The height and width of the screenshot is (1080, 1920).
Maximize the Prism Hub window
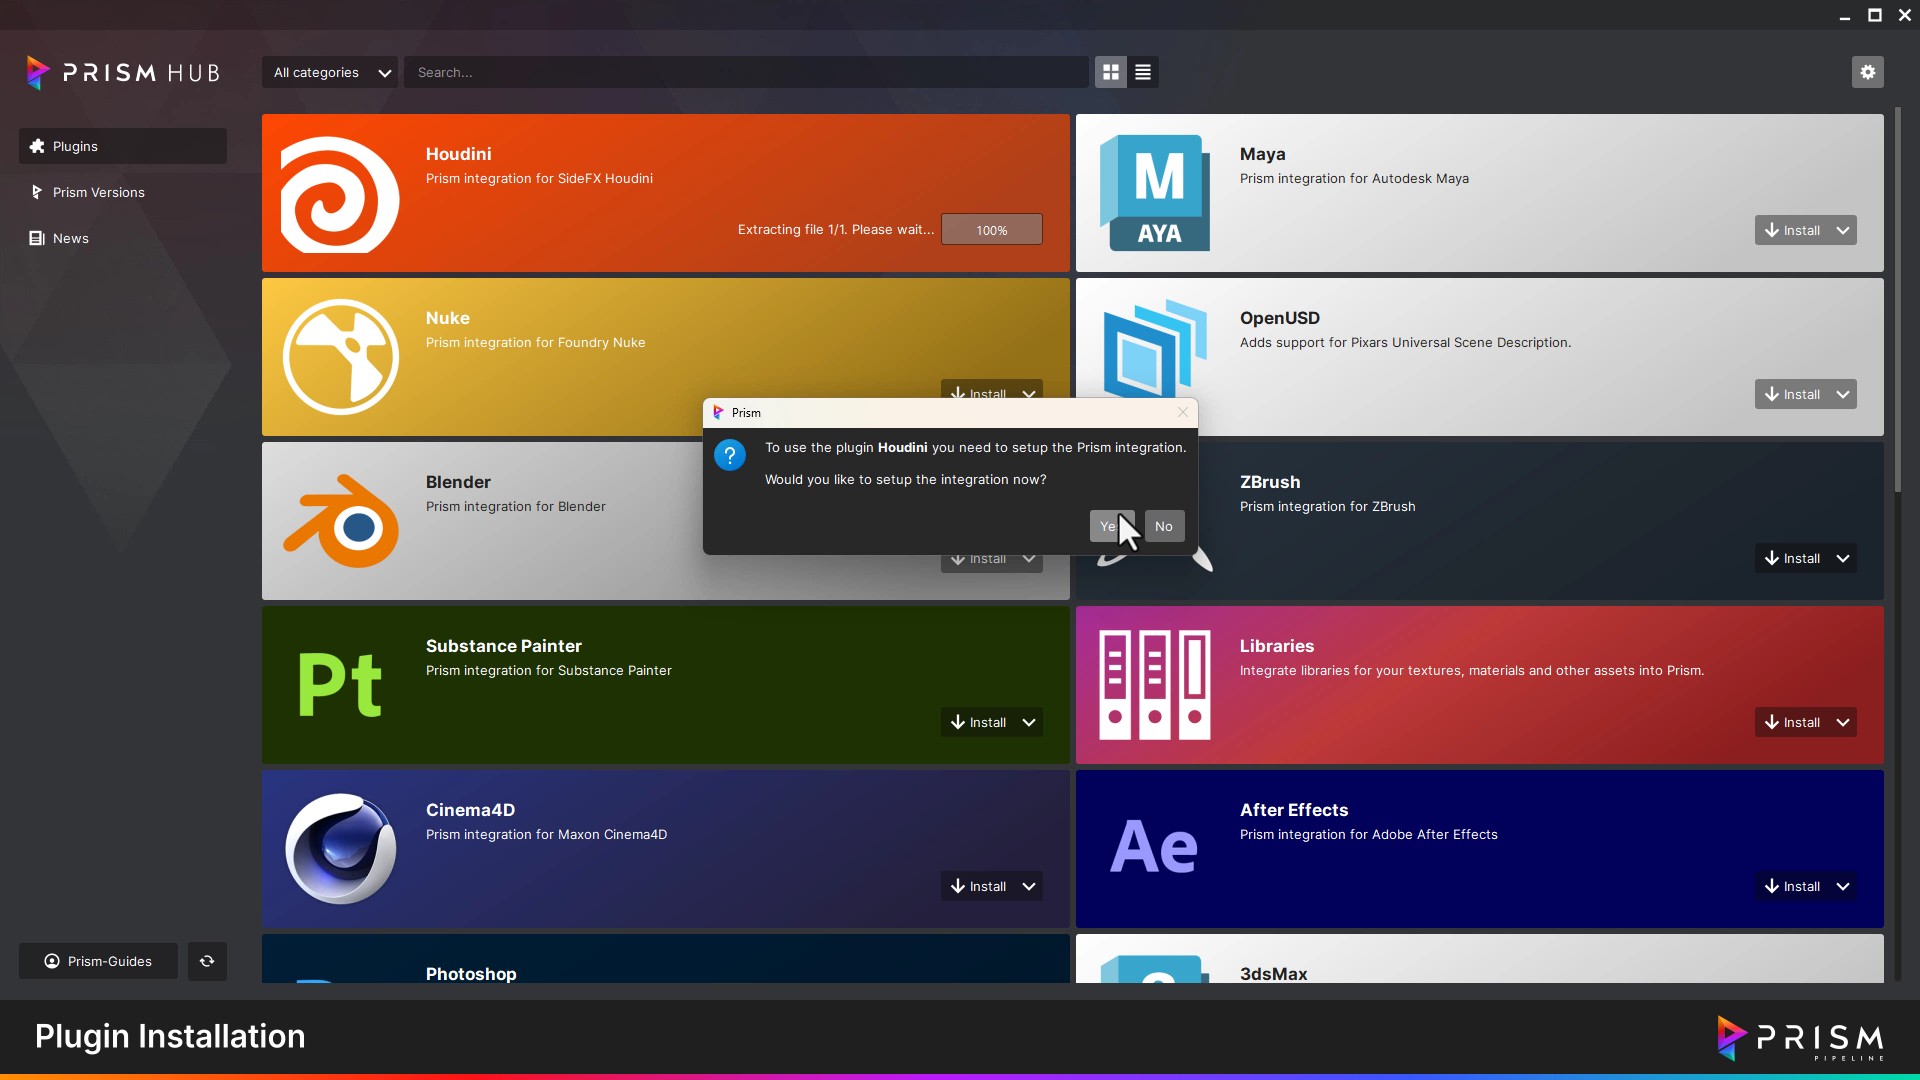tap(1875, 15)
